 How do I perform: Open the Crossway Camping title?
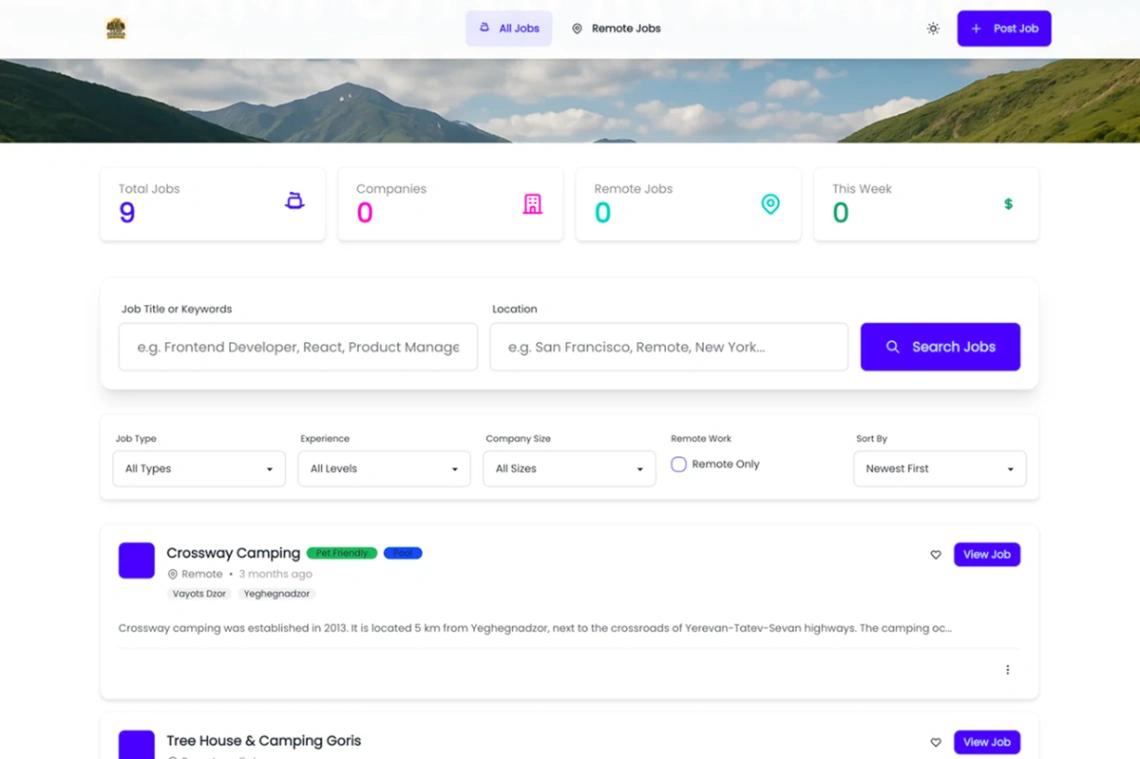pyautogui.click(x=233, y=553)
